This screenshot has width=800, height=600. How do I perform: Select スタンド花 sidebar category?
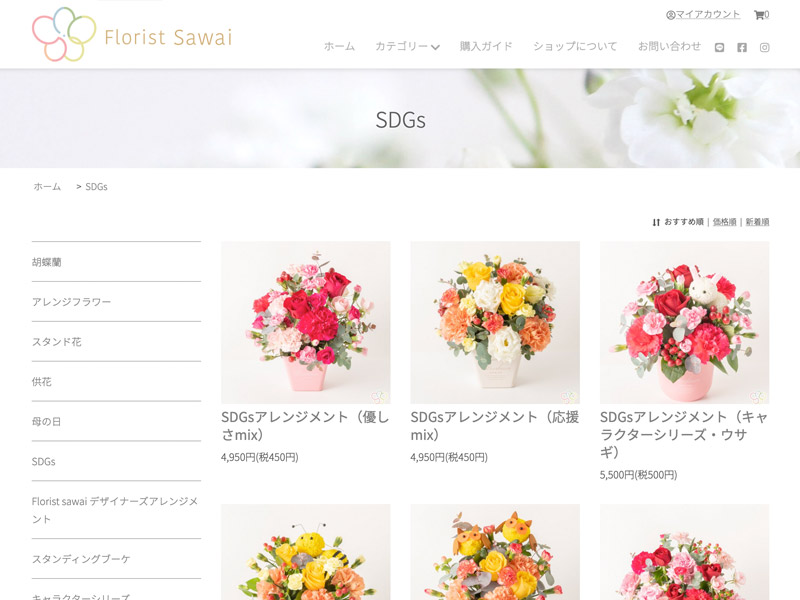pyautogui.click(x=116, y=341)
